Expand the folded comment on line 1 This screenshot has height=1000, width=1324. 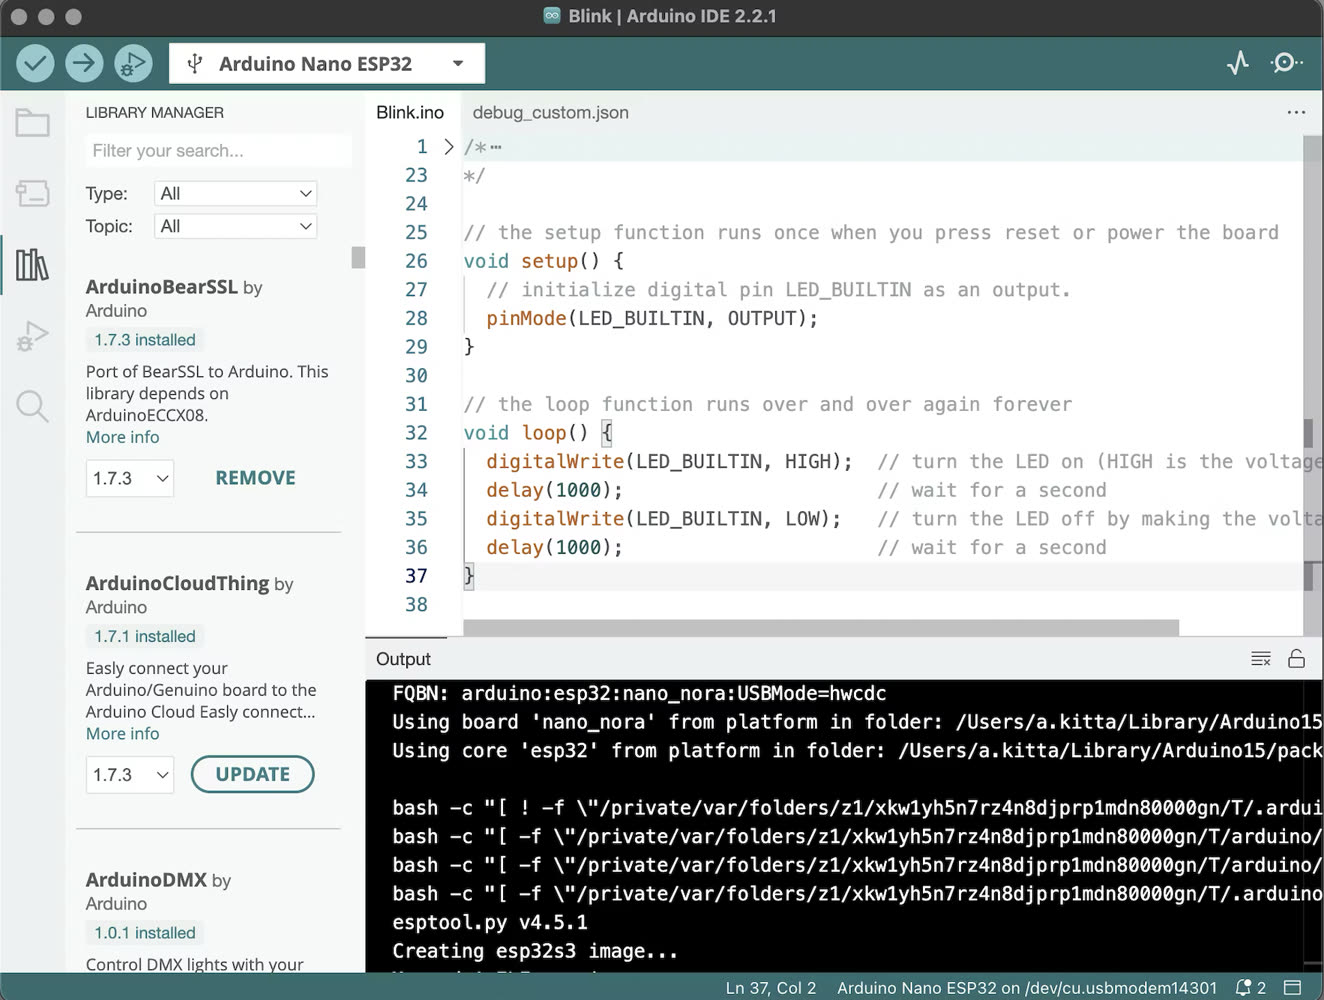click(x=449, y=147)
